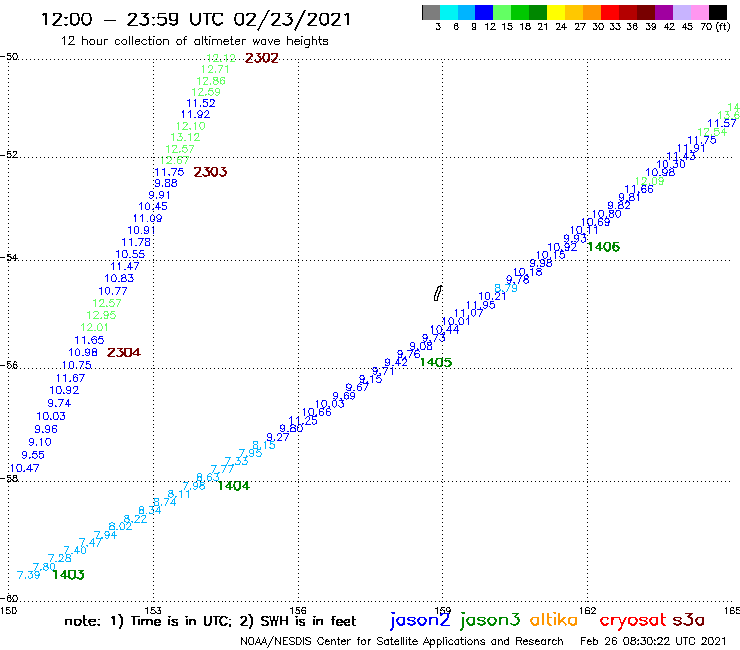Click the light green 12–15 ft swatch

502,12
